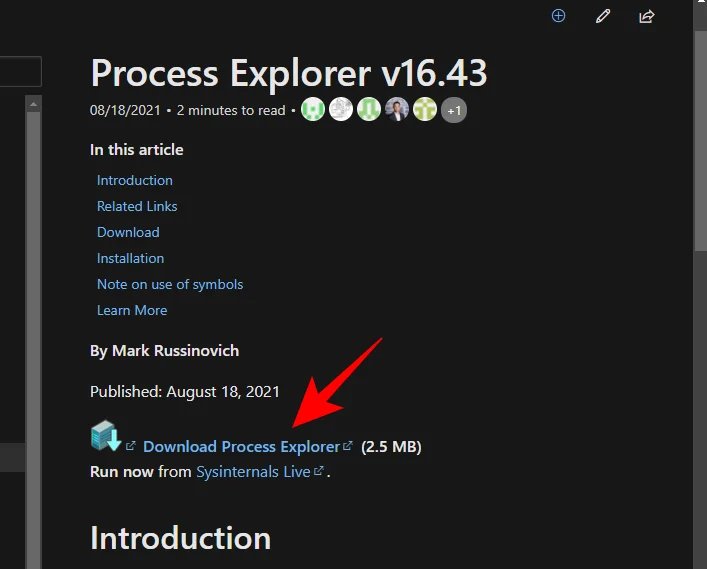Click the edit pencil icon

(602, 16)
